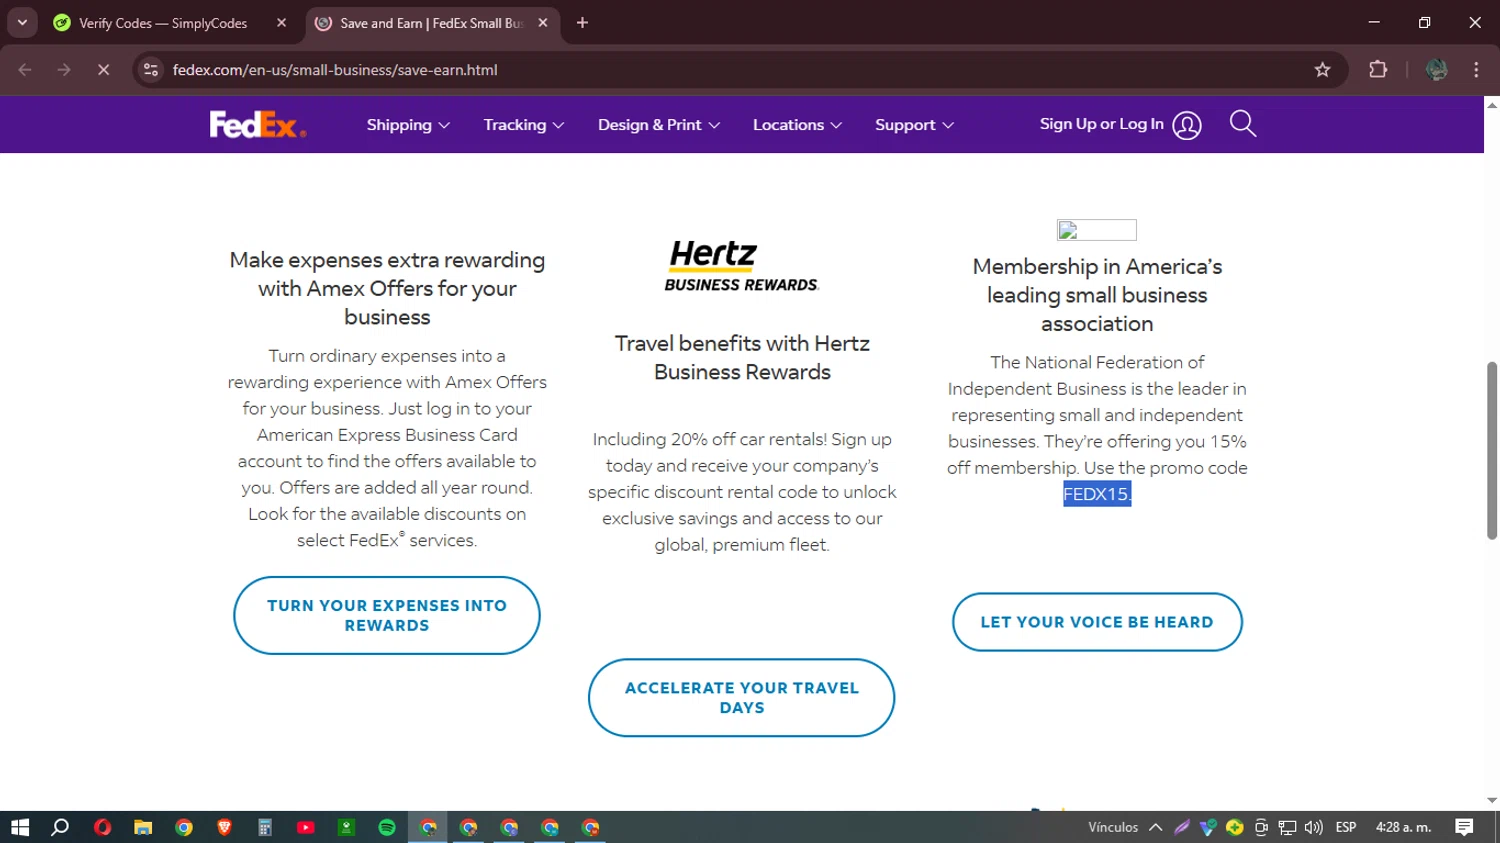Click the scrollbar down arrow

[1492, 801]
